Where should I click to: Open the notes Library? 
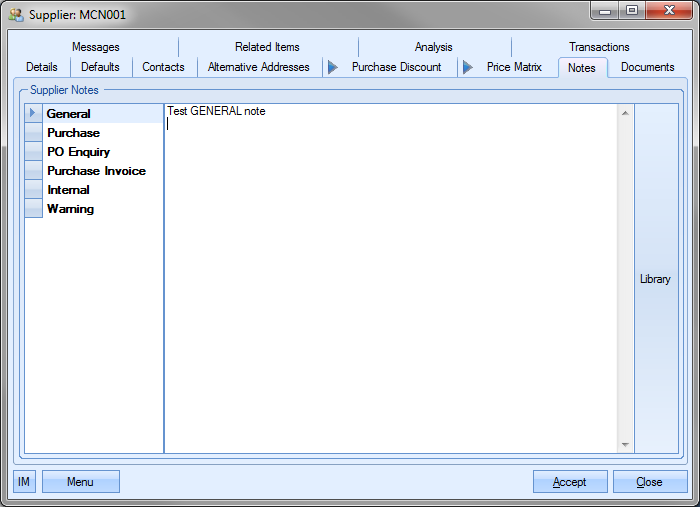click(x=655, y=279)
